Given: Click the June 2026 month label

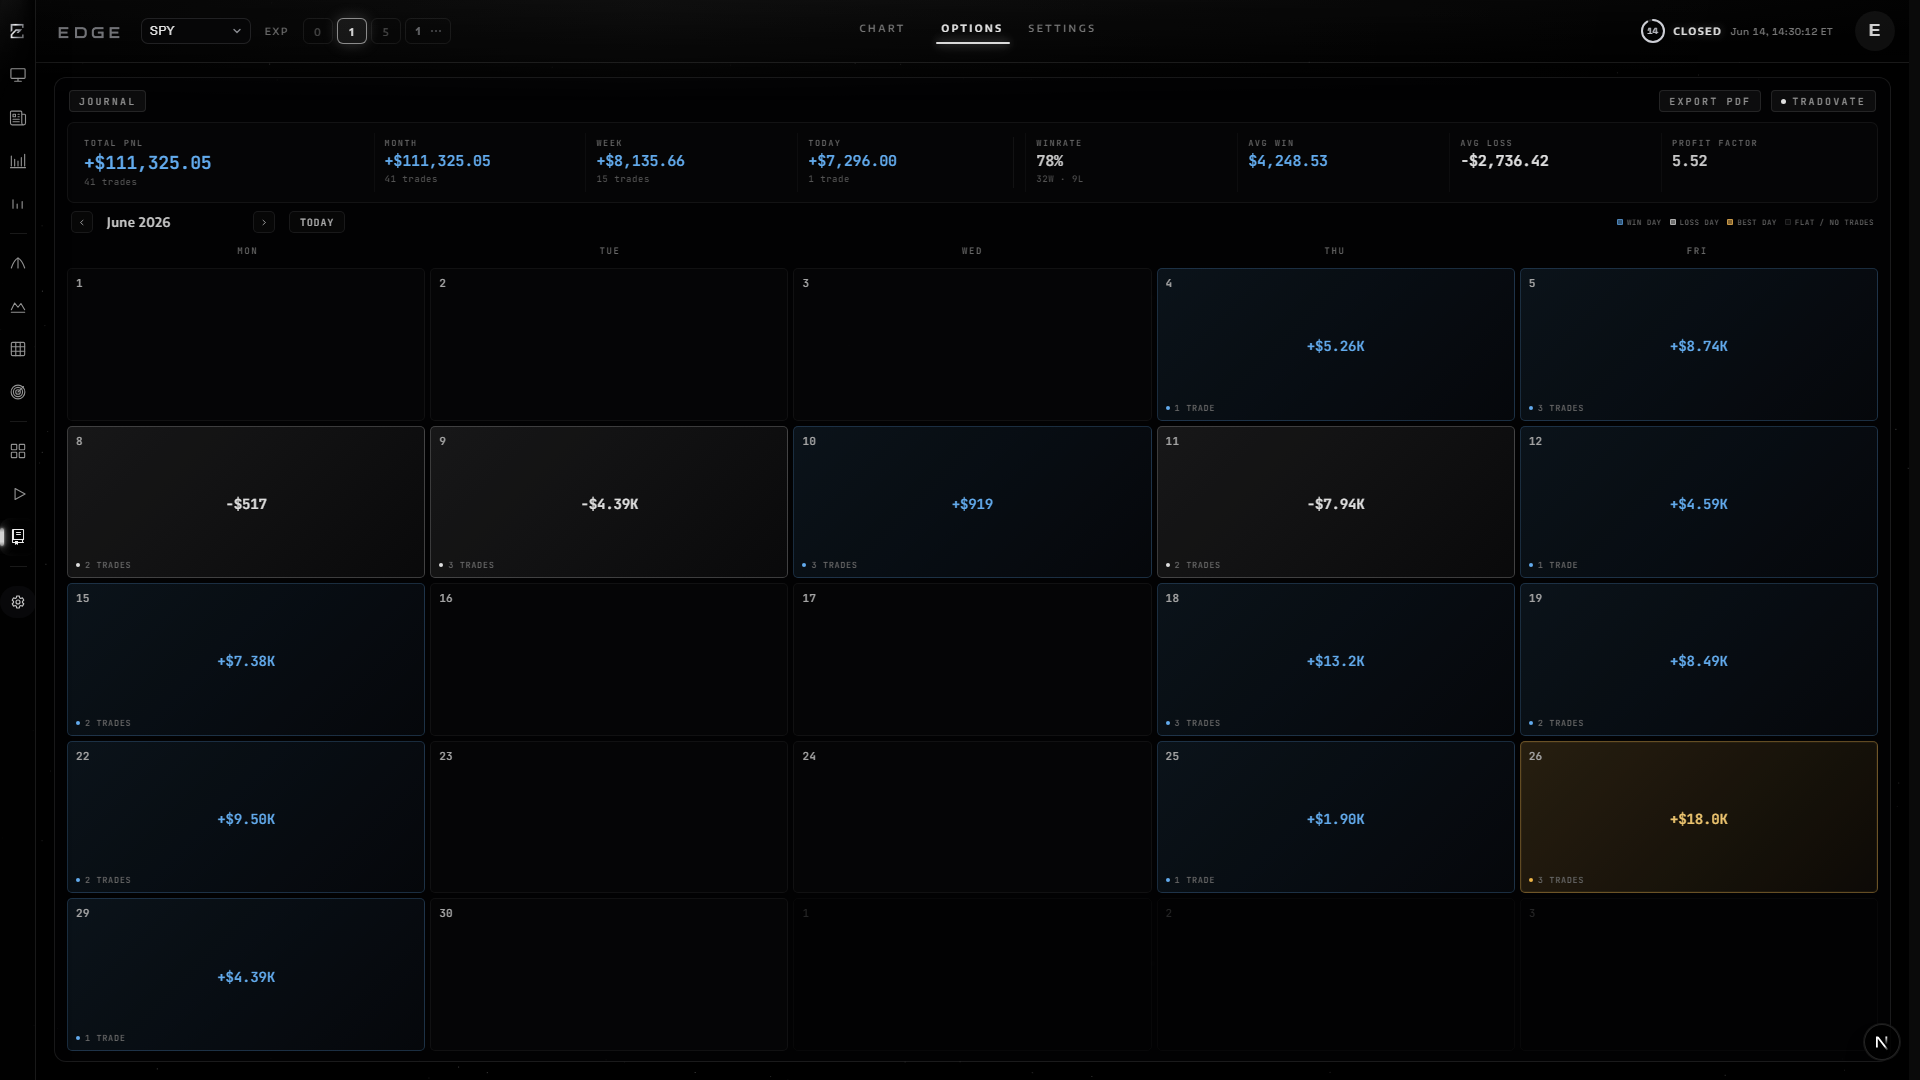Looking at the screenshot, I should [139, 223].
